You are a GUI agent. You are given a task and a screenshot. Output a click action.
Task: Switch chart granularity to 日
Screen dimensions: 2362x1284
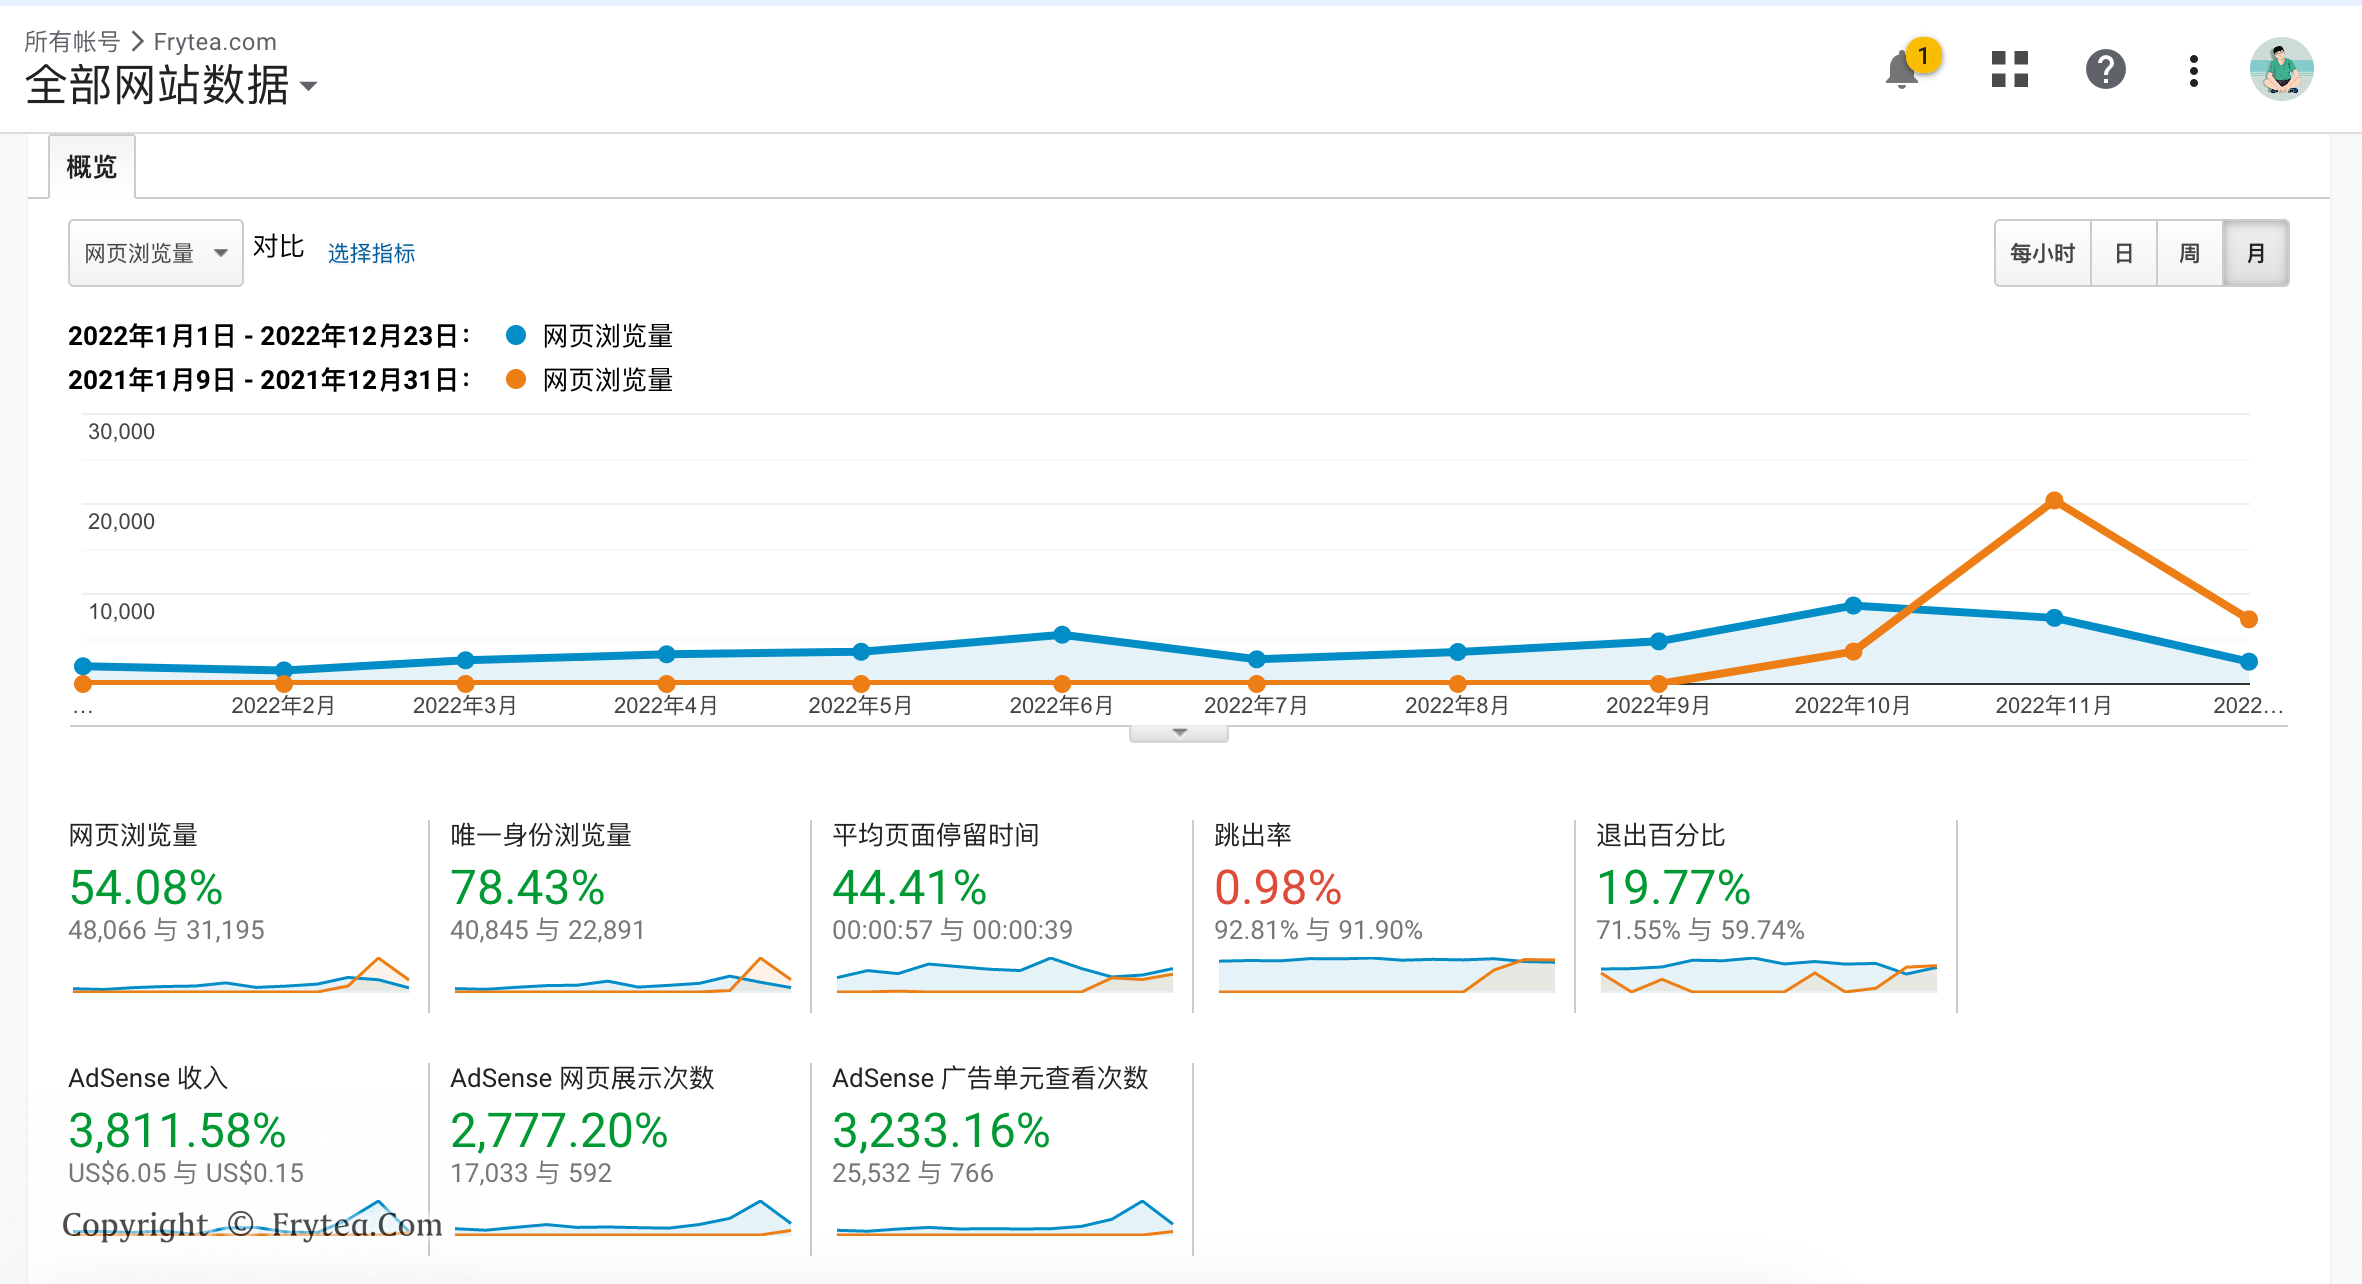pos(2124,254)
